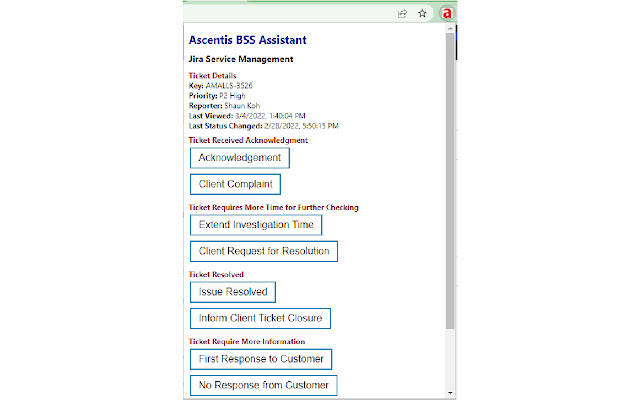Click First Response to Customer button
The width and height of the screenshot is (640, 400).
(x=261, y=359)
